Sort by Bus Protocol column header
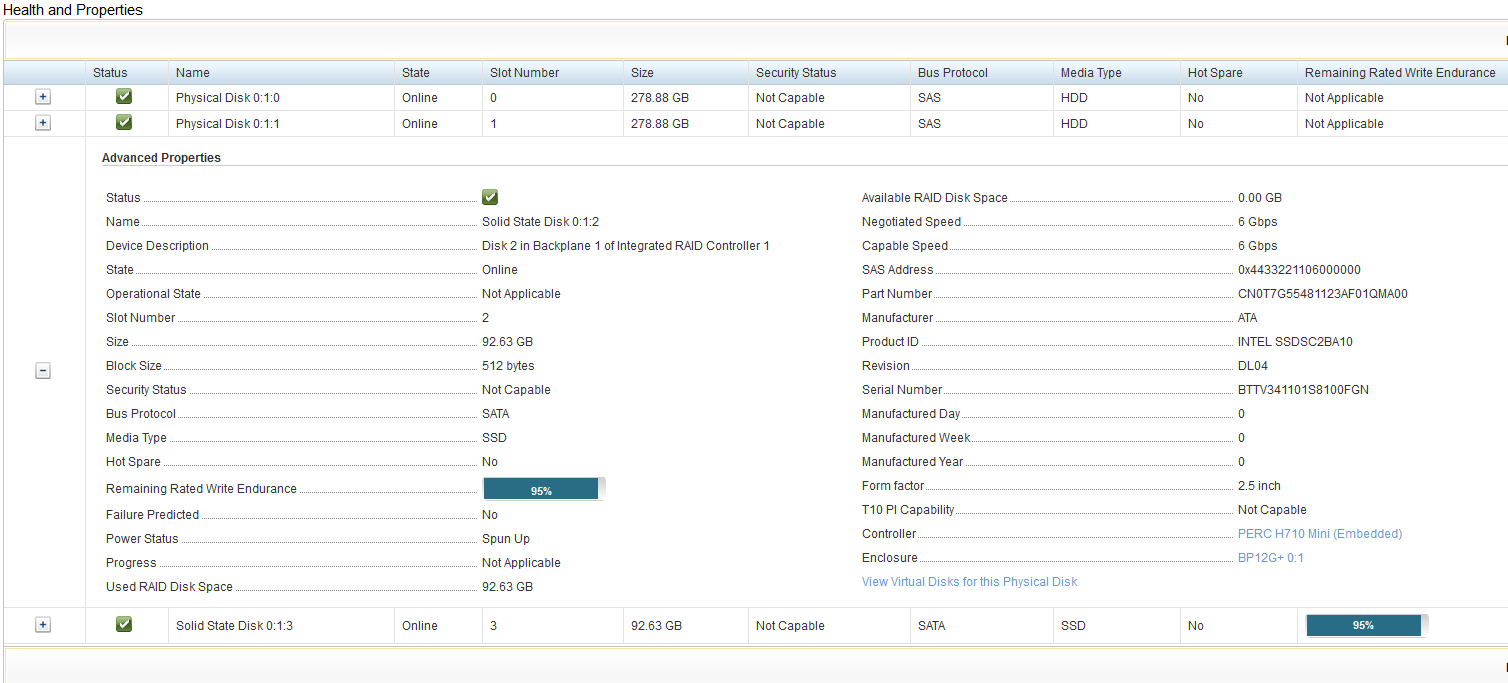 pyautogui.click(x=953, y=73)
